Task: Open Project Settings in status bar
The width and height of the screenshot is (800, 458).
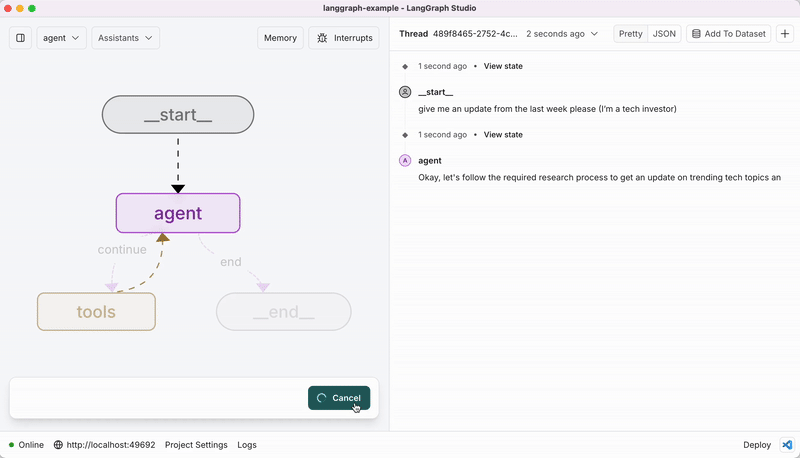Action: coord(196,445)
